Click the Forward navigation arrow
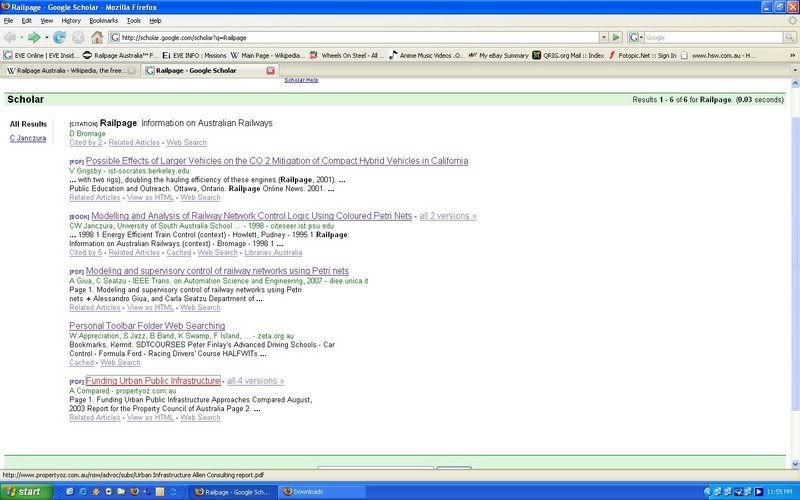 click(x=33, y=37)
